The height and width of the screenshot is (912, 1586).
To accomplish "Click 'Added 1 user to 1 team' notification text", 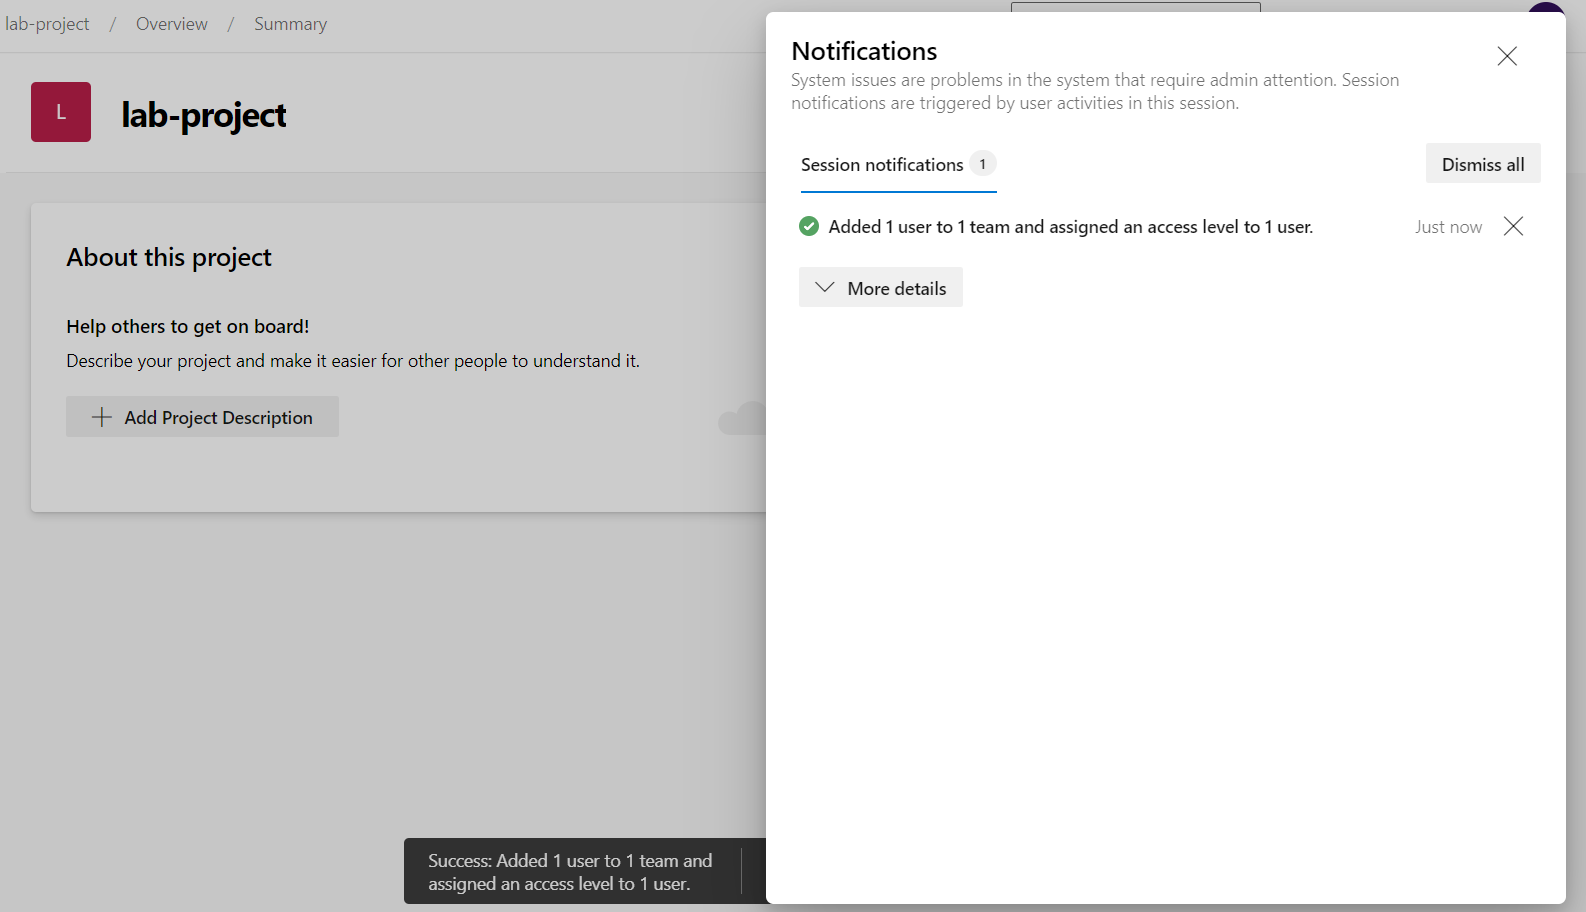I will 1071,227.
